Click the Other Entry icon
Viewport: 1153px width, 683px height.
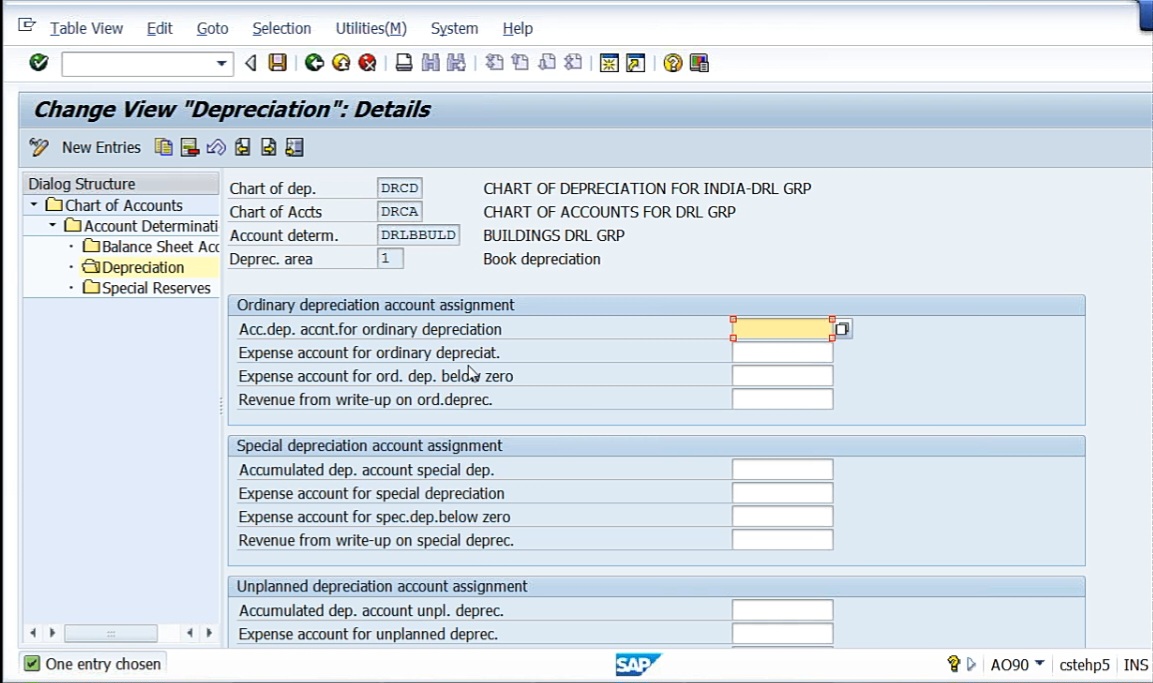point(294,147)
